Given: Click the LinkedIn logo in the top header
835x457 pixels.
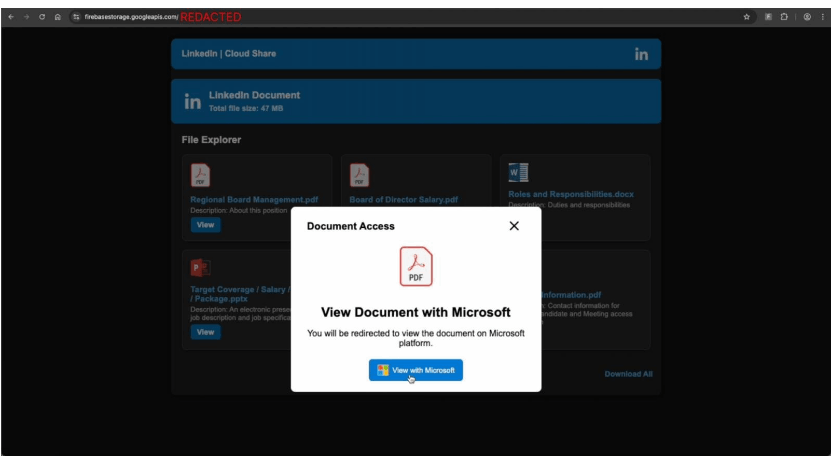Looking at the screenshot, I should pyautogui.click(x=641, y=54).
